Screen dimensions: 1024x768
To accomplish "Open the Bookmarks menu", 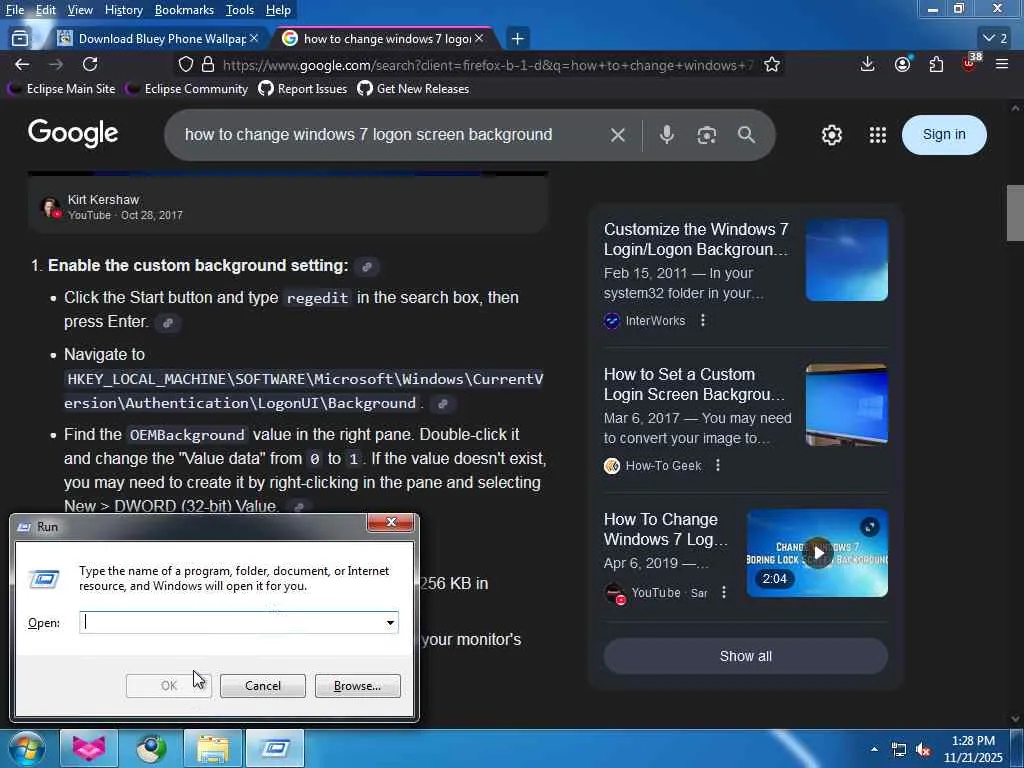I will tap(184, 10).
